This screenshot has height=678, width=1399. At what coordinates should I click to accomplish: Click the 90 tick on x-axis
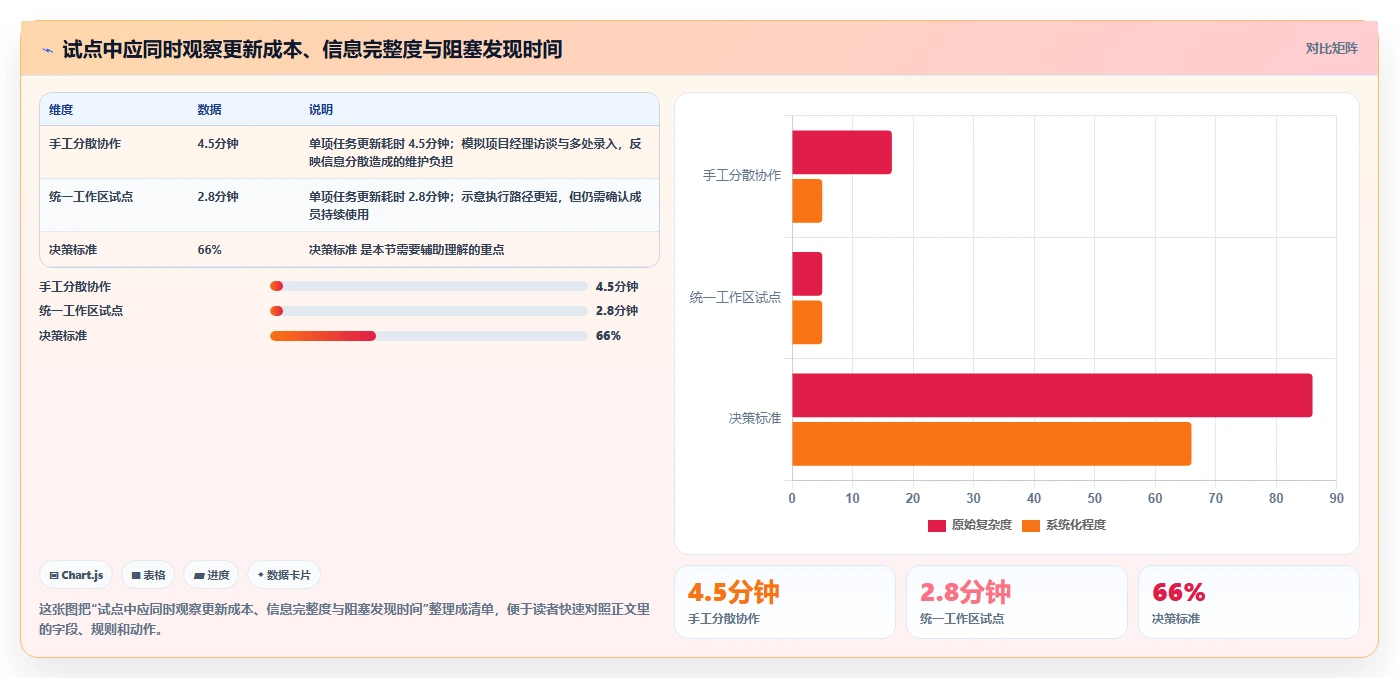click(x=1337, y=498)
